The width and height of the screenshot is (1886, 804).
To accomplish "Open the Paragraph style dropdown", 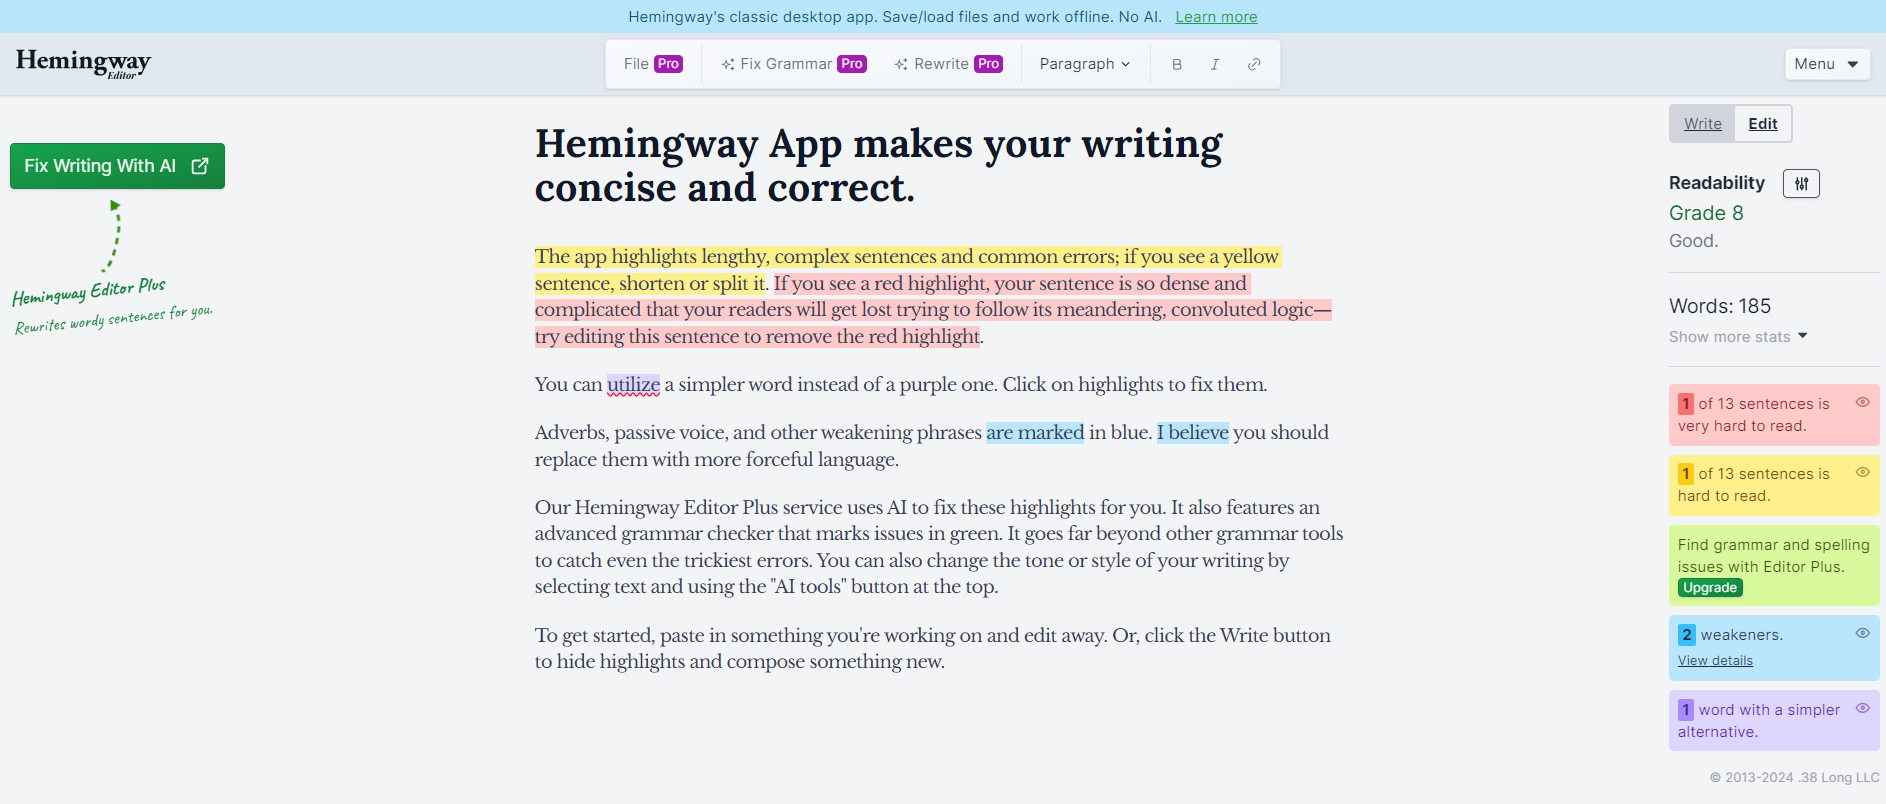I will point(1085,64).
